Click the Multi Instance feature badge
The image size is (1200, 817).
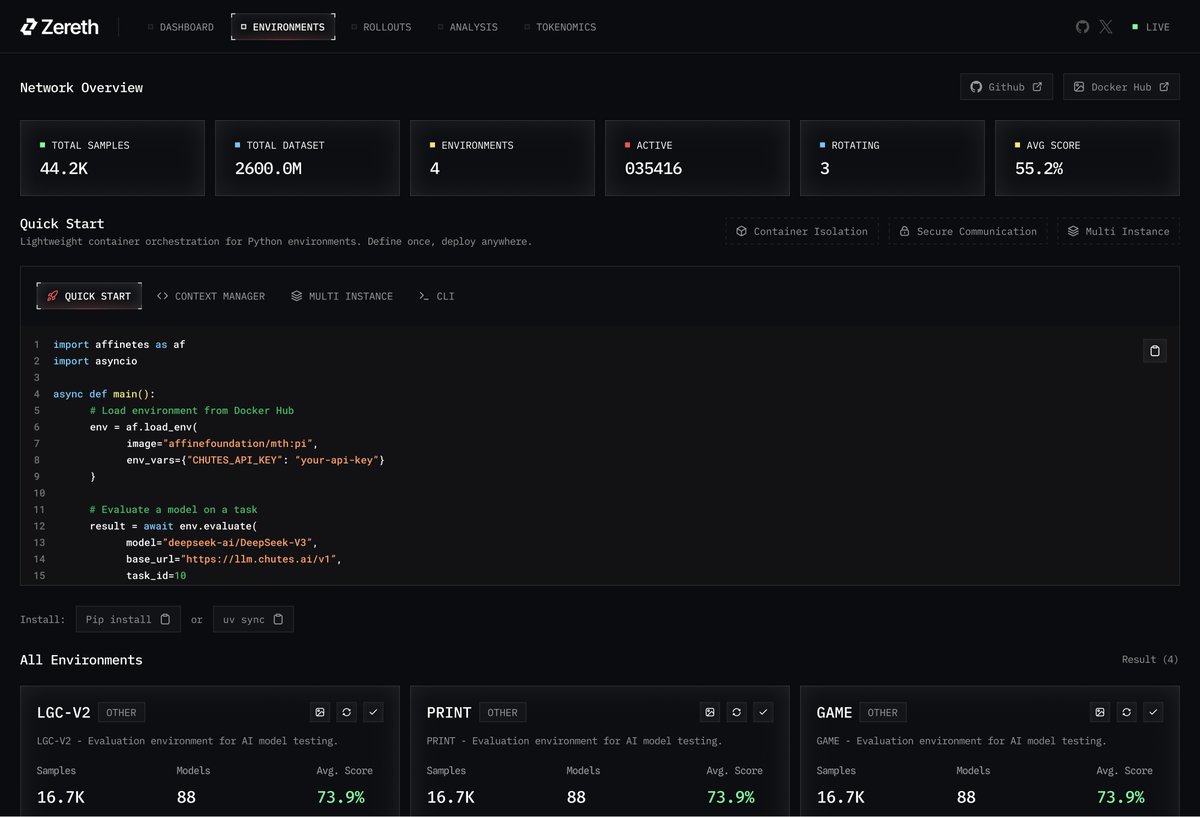(x=1118, y=231)
